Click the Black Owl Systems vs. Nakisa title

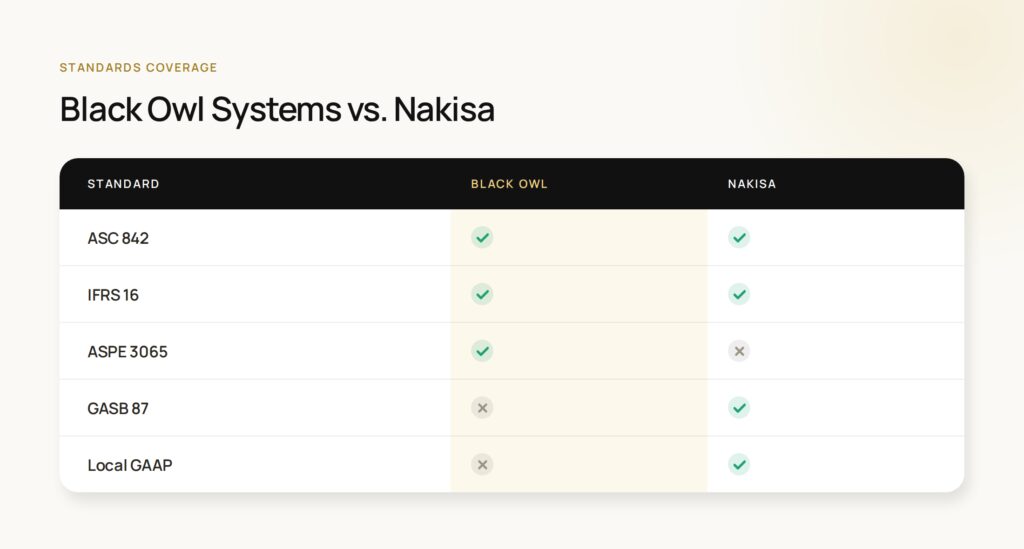(x=277, y=109)
